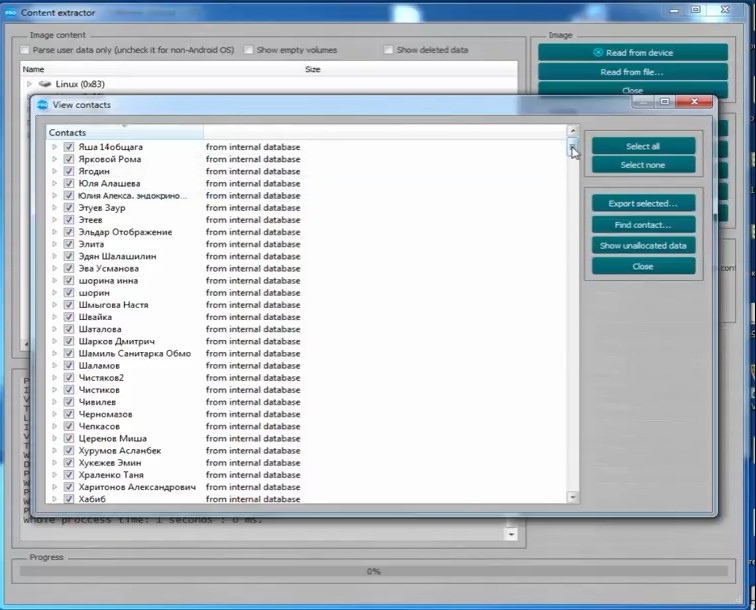Select contact Хукежев Эмин
Viewport: 756px width, 610px height.
(110, 462)
